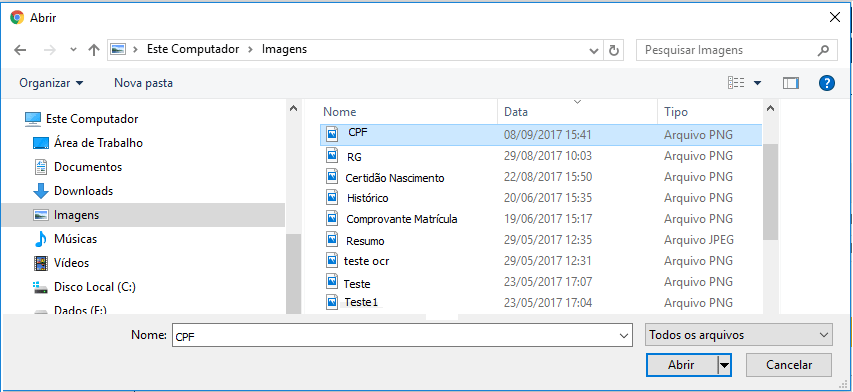Viewport: 853px width, 392px height.
Task: Click the Área de Trabalho desktop icon
Action: (41, 143)
